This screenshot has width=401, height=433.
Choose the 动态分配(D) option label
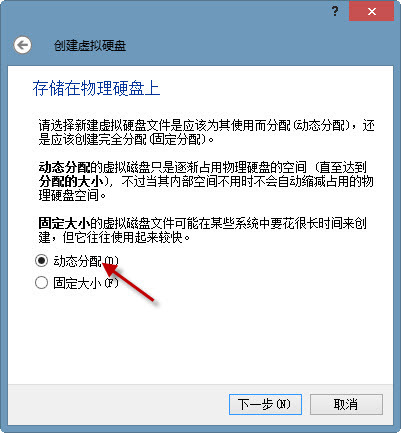[86, 261]
